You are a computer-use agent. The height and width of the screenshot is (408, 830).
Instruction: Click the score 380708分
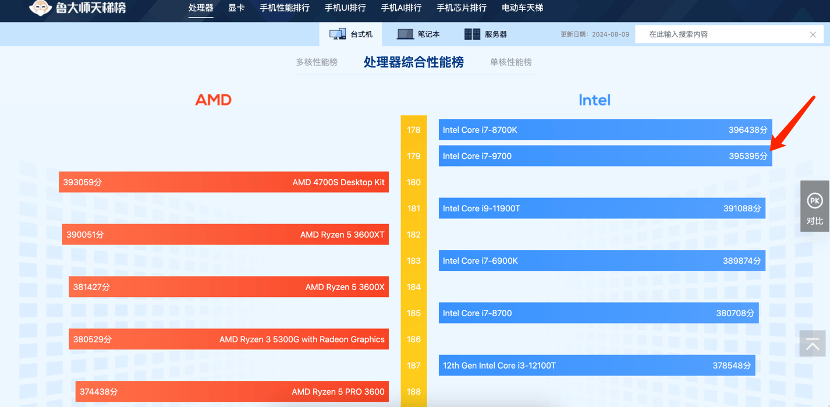(735, 313)
